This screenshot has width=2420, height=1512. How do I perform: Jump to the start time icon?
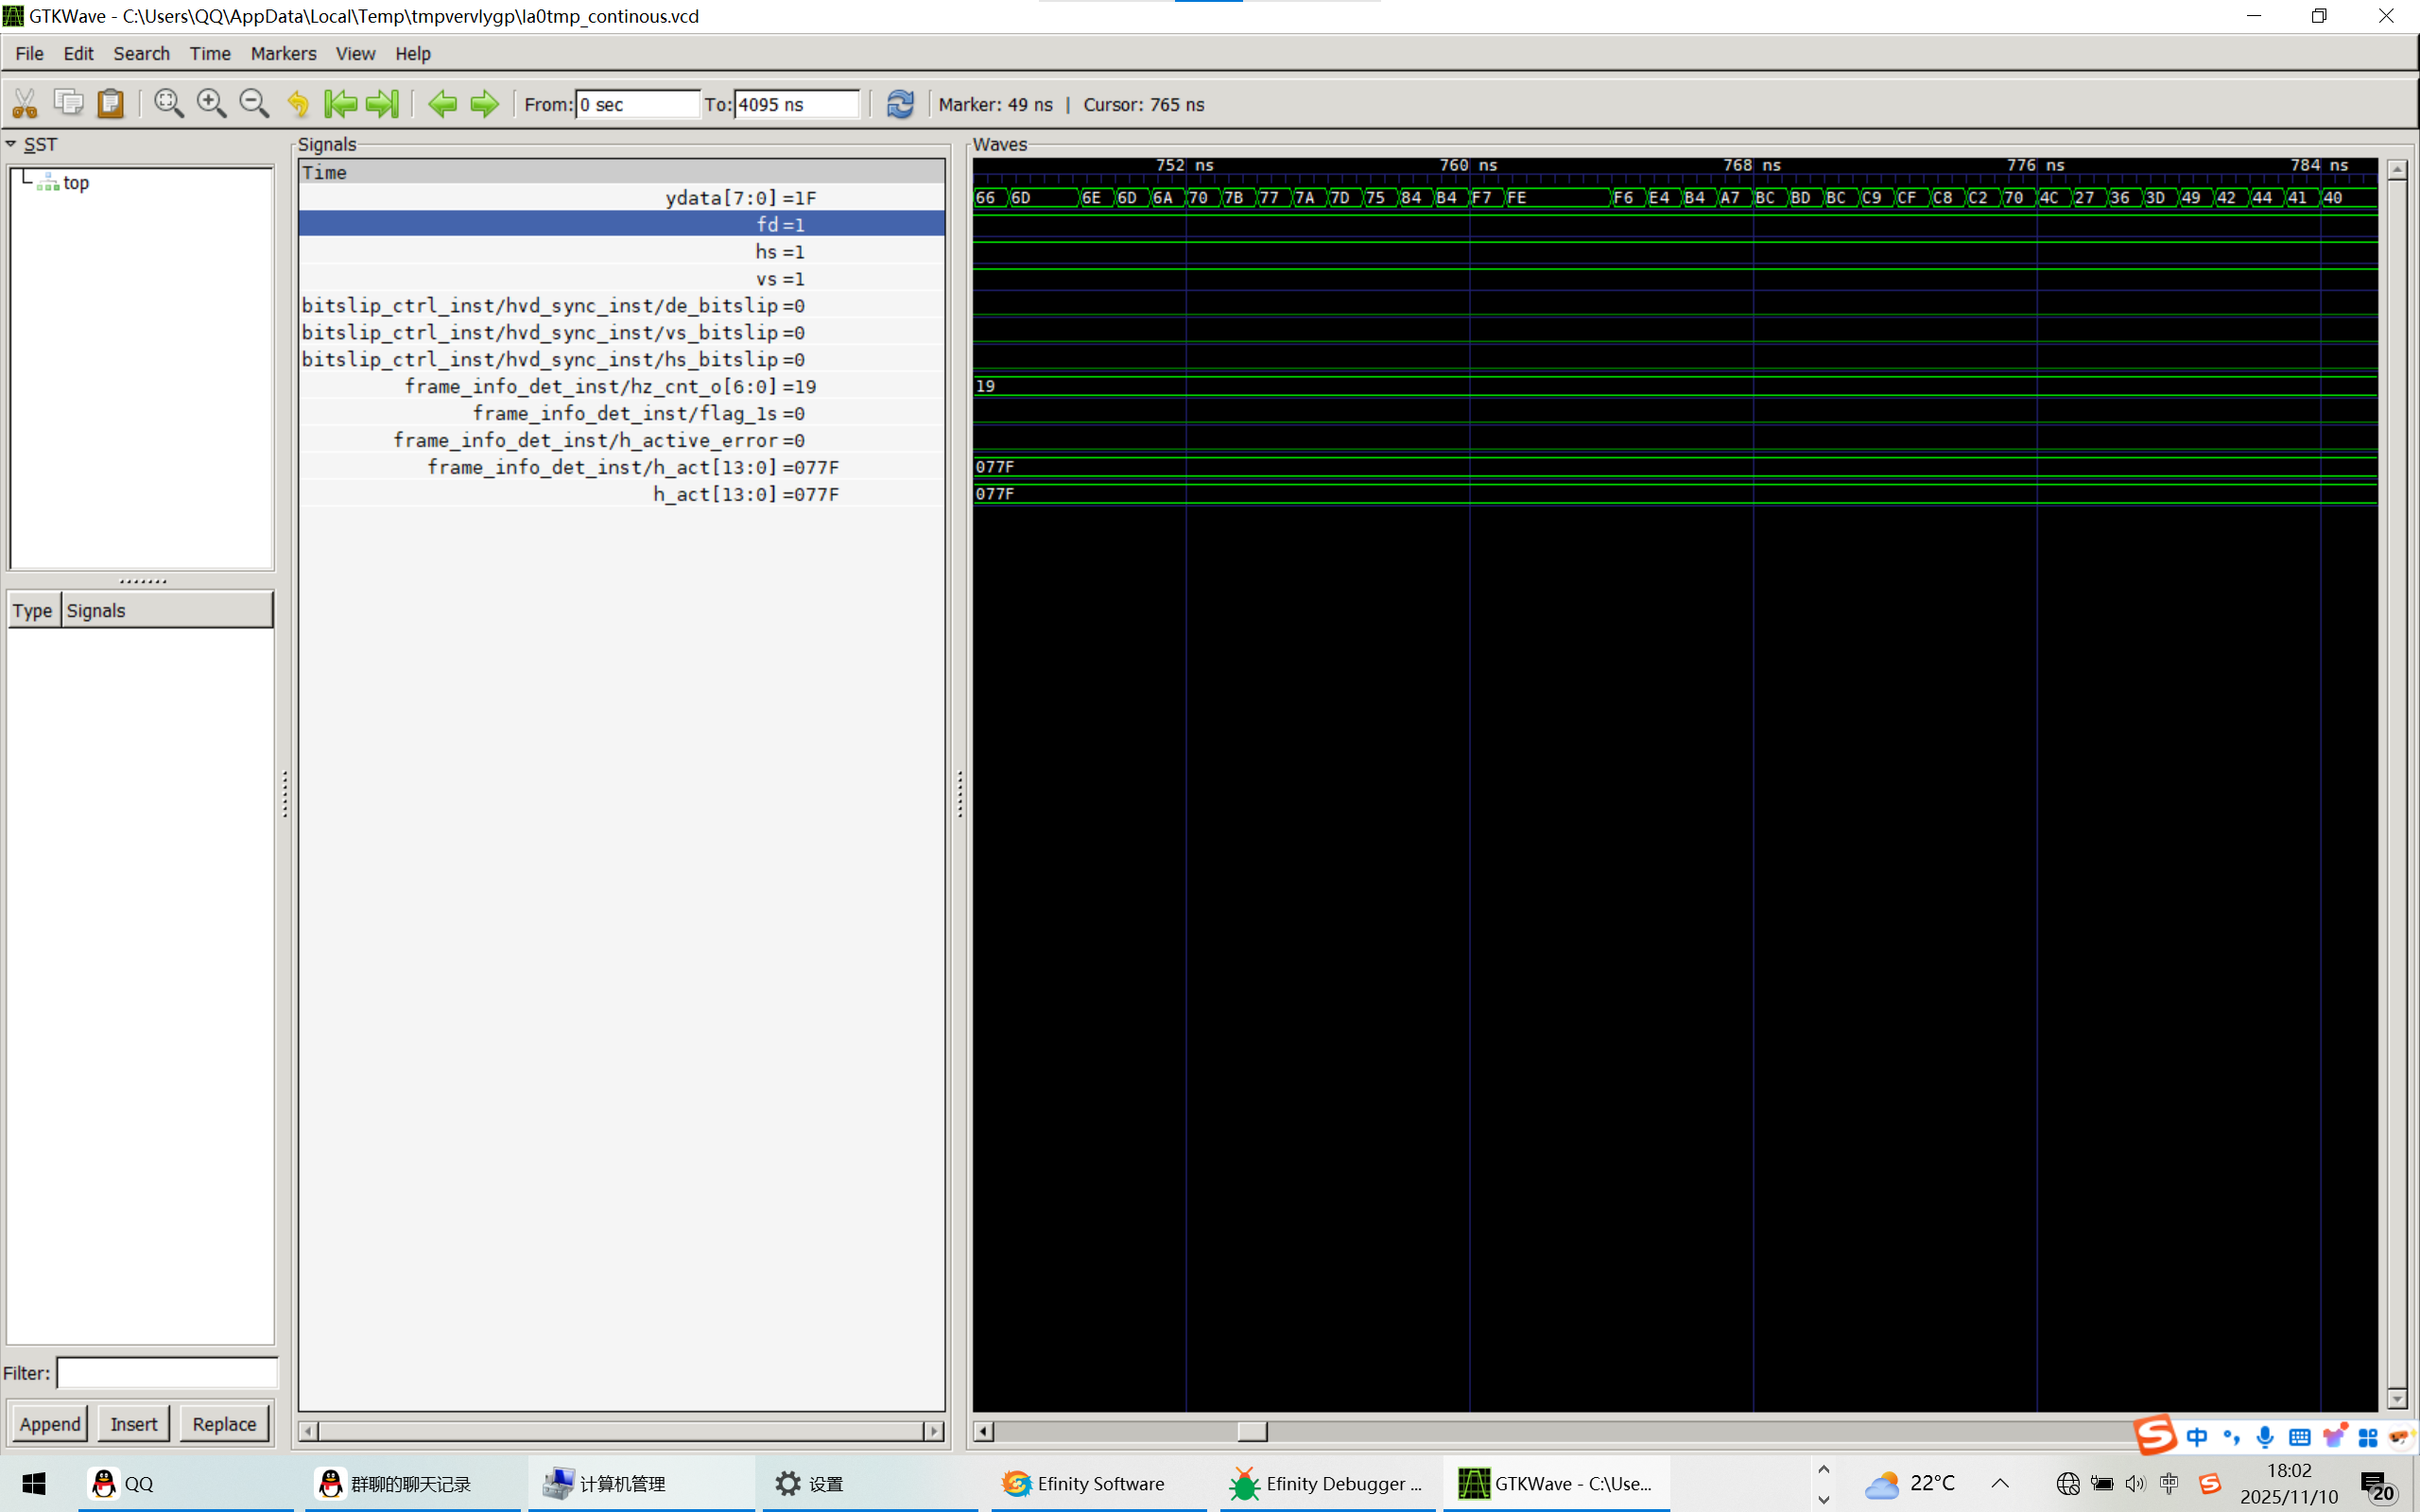[x=340, y=104]
